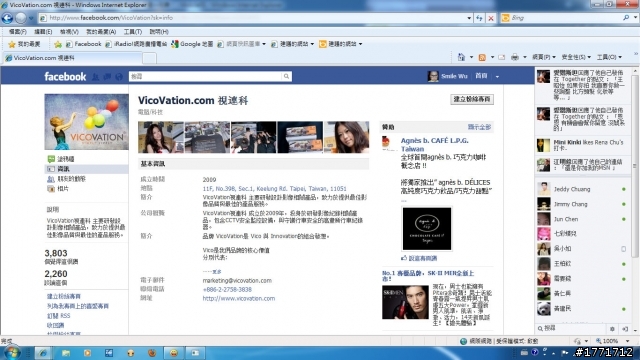640x360 pixels.
Task: Open the address bar history dropdown
Action: coord(469,18)
